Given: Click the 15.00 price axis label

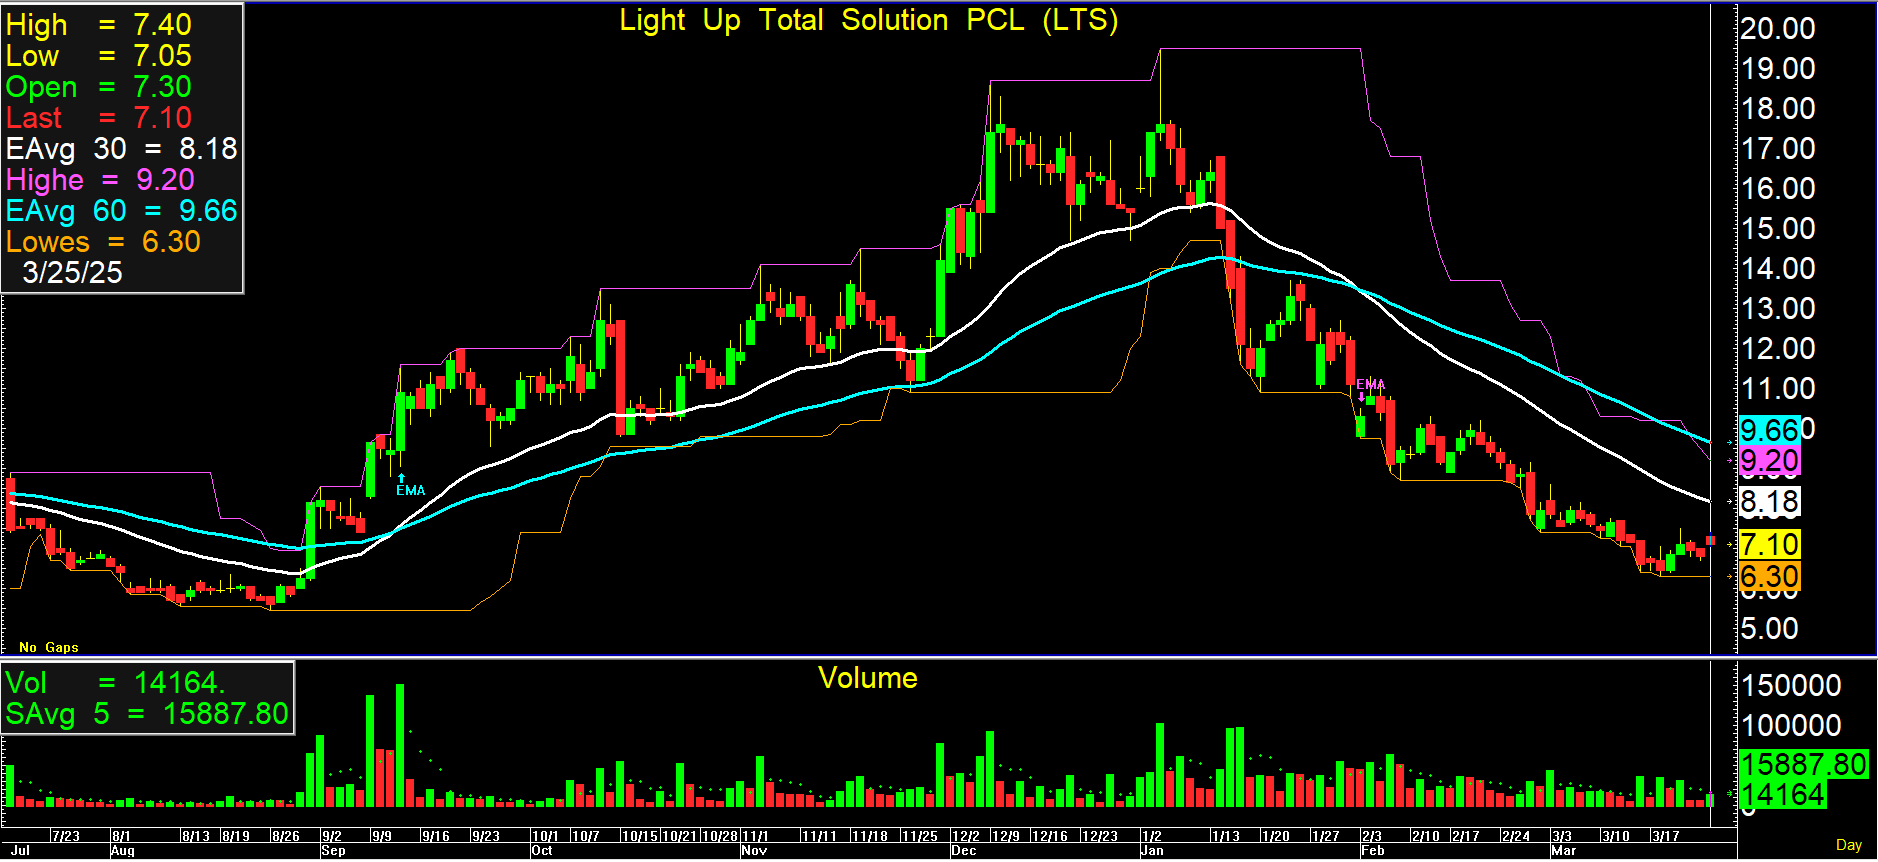Looking at the screenshot, I should click(x=1778, y=229).
